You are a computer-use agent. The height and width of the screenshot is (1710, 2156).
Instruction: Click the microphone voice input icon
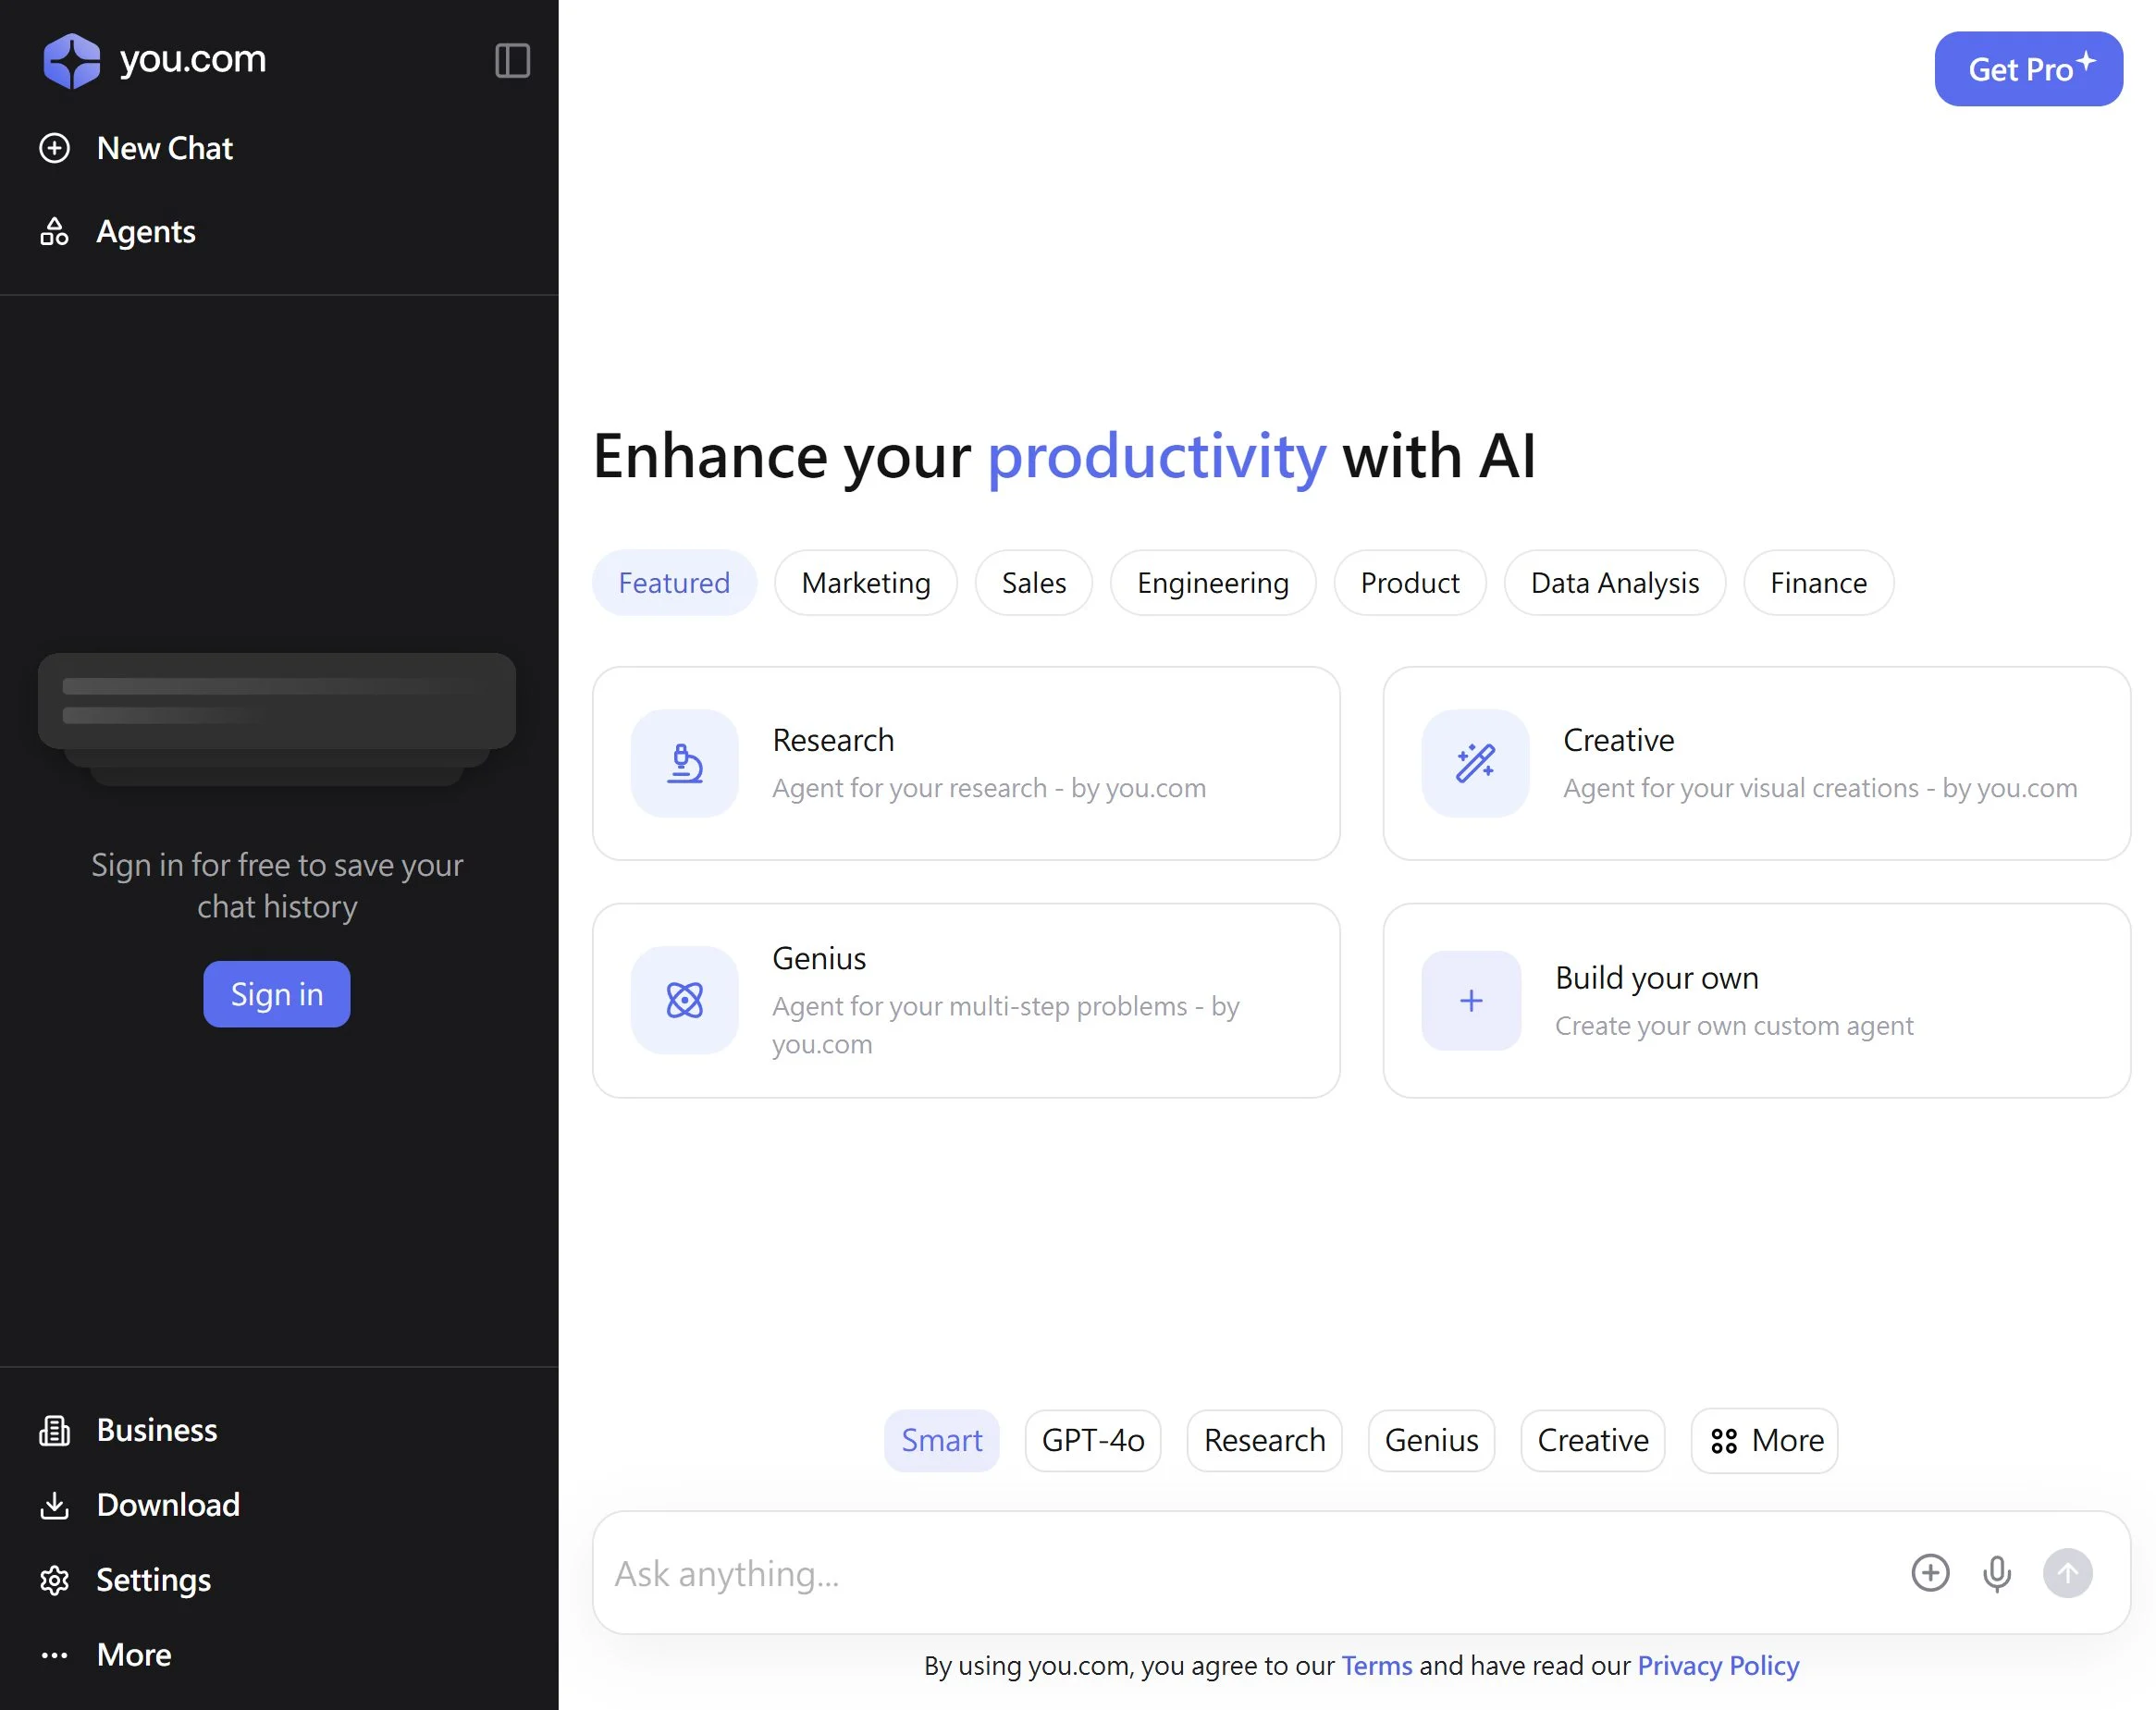coord(1996,1573)
